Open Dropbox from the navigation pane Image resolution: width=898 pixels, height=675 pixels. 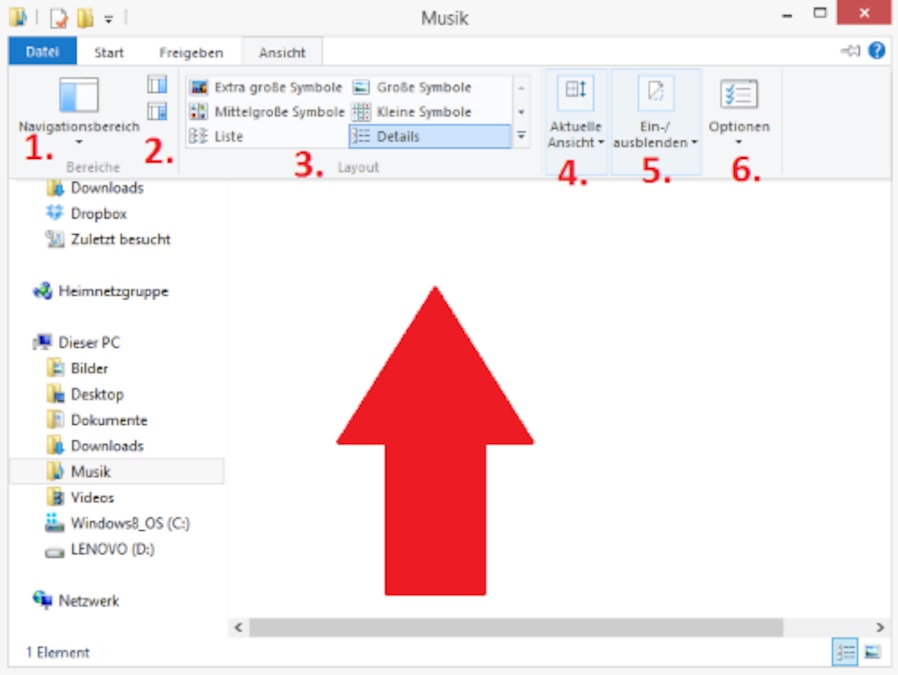(100, 213)
